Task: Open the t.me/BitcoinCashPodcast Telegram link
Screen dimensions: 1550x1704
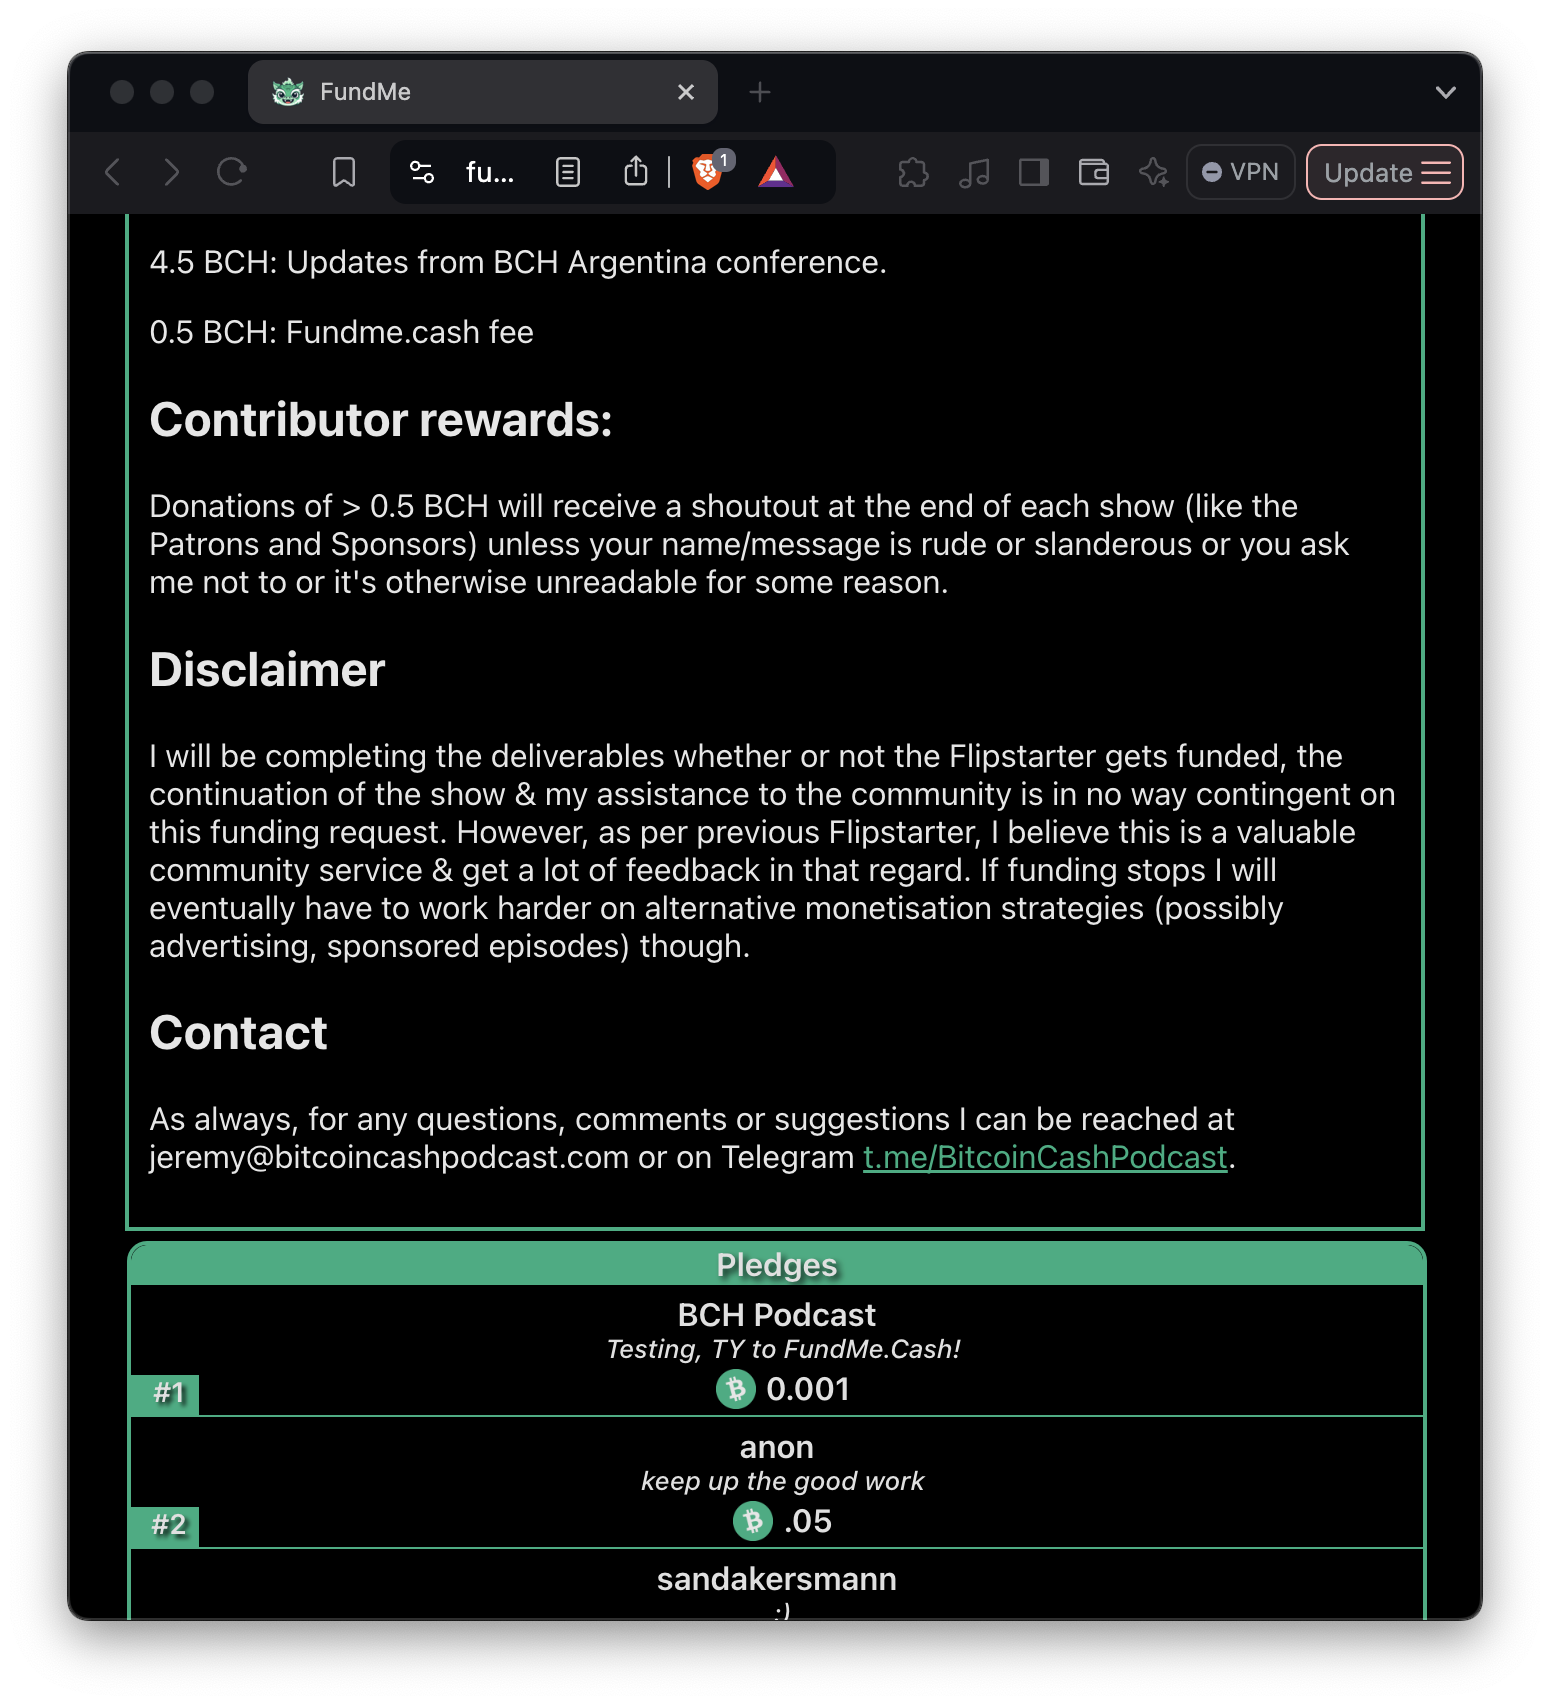Action: [1044, 1157]
